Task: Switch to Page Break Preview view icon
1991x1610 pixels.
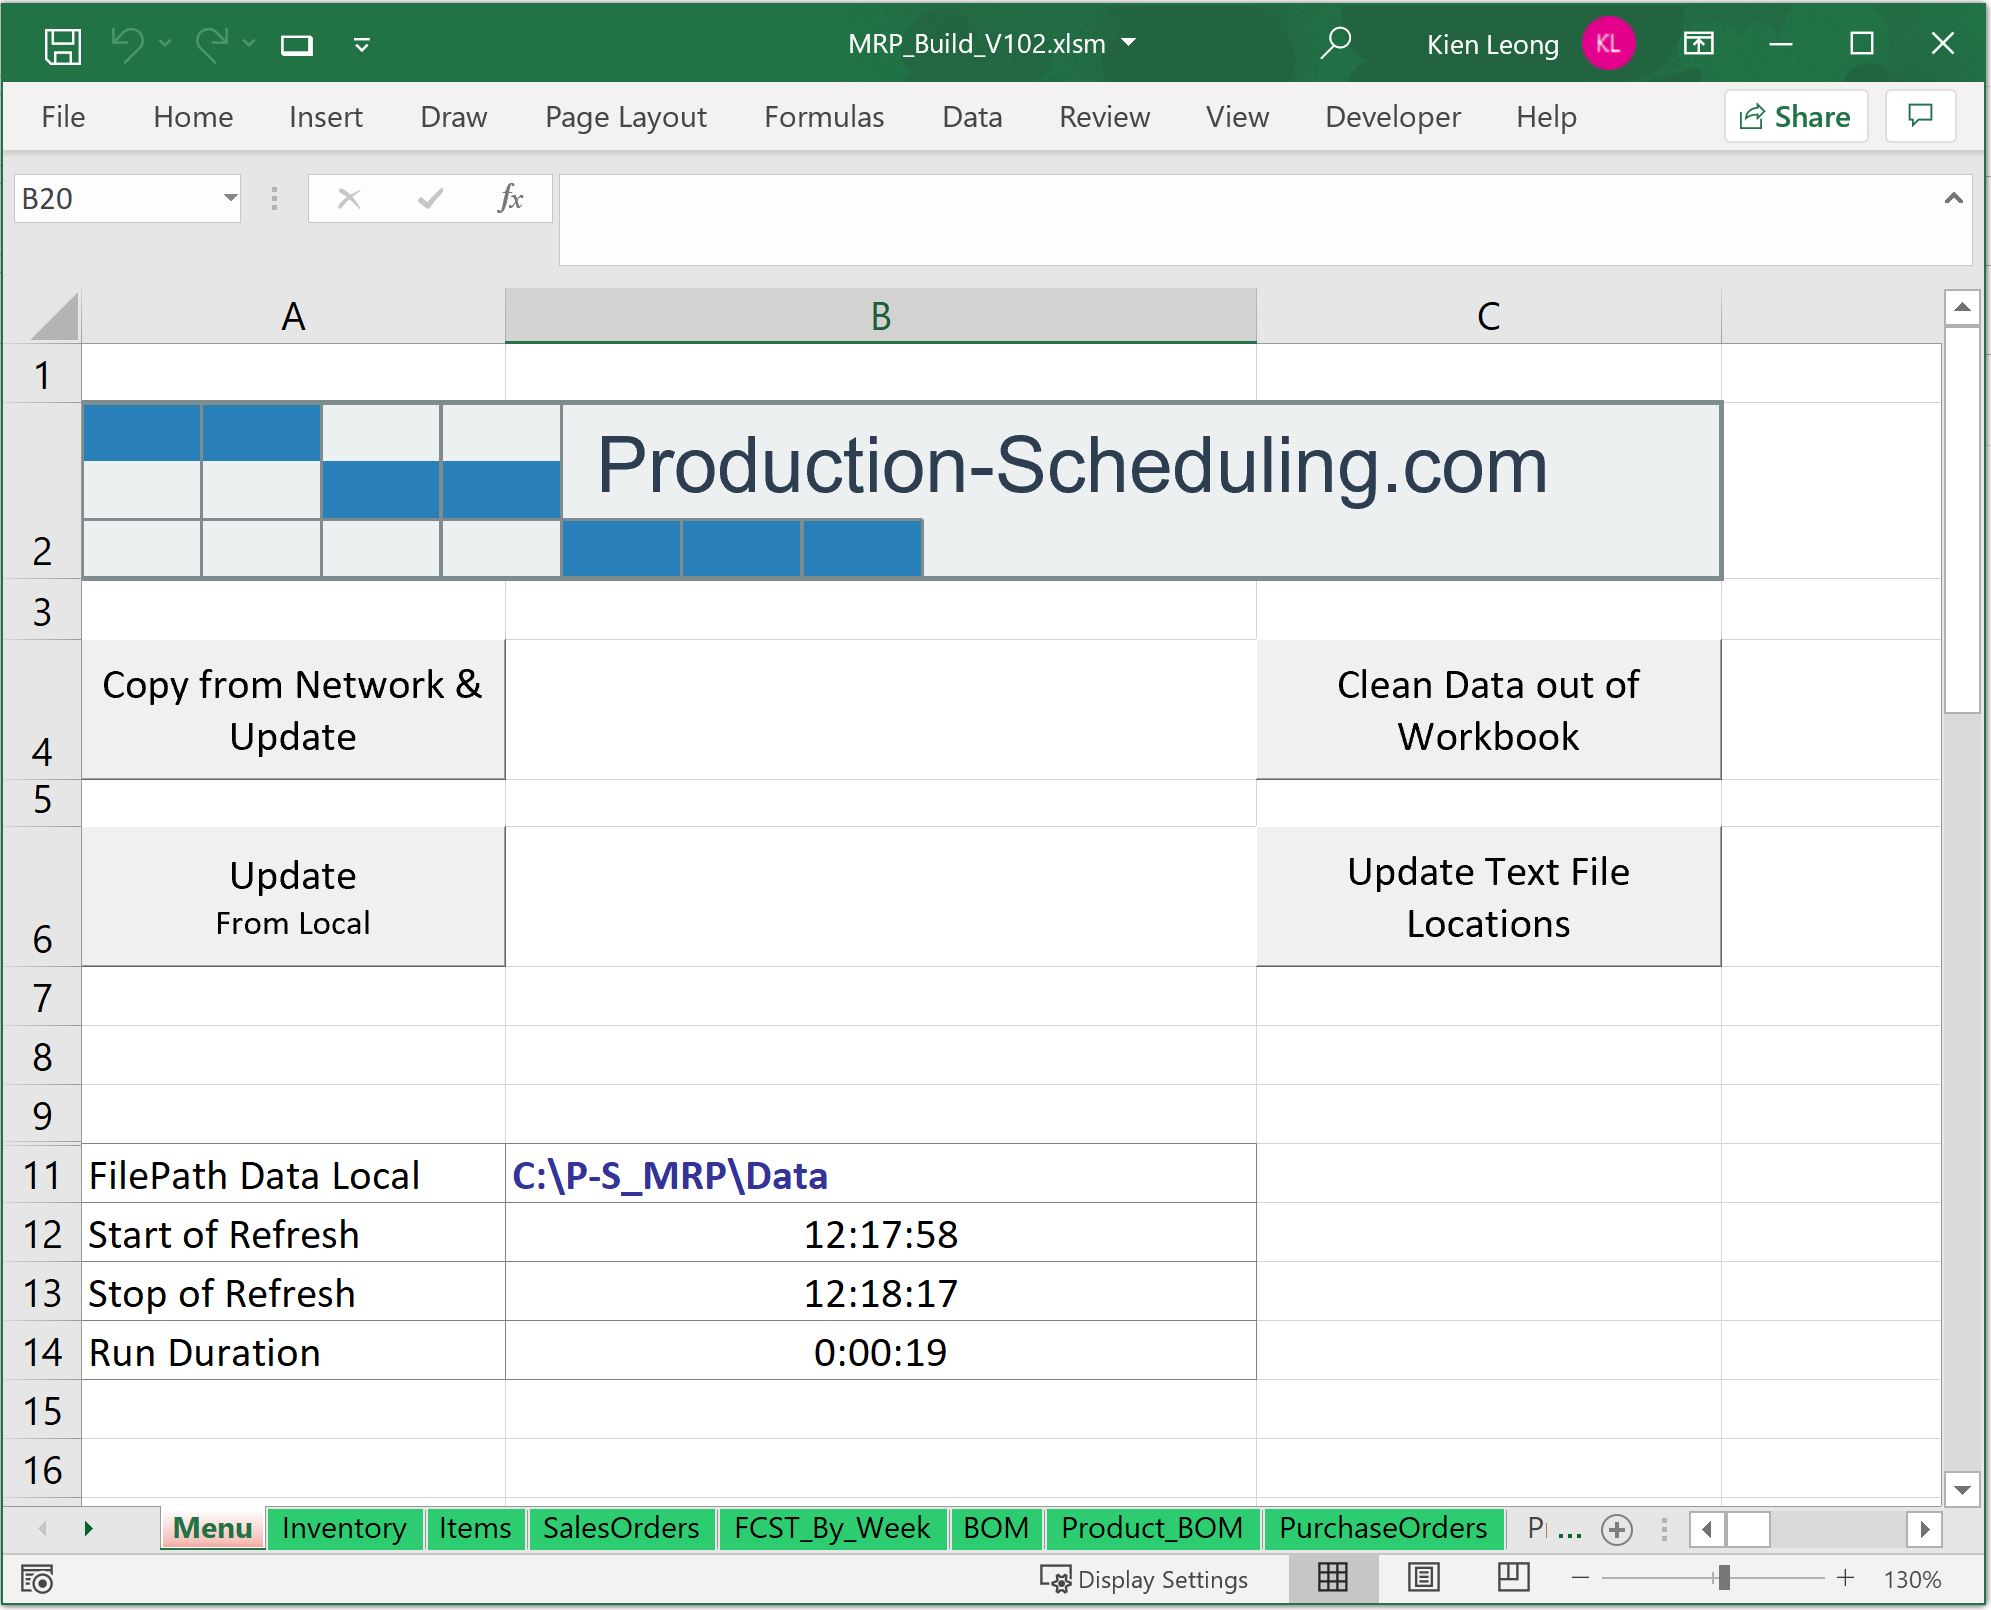Action: 1512,1579
